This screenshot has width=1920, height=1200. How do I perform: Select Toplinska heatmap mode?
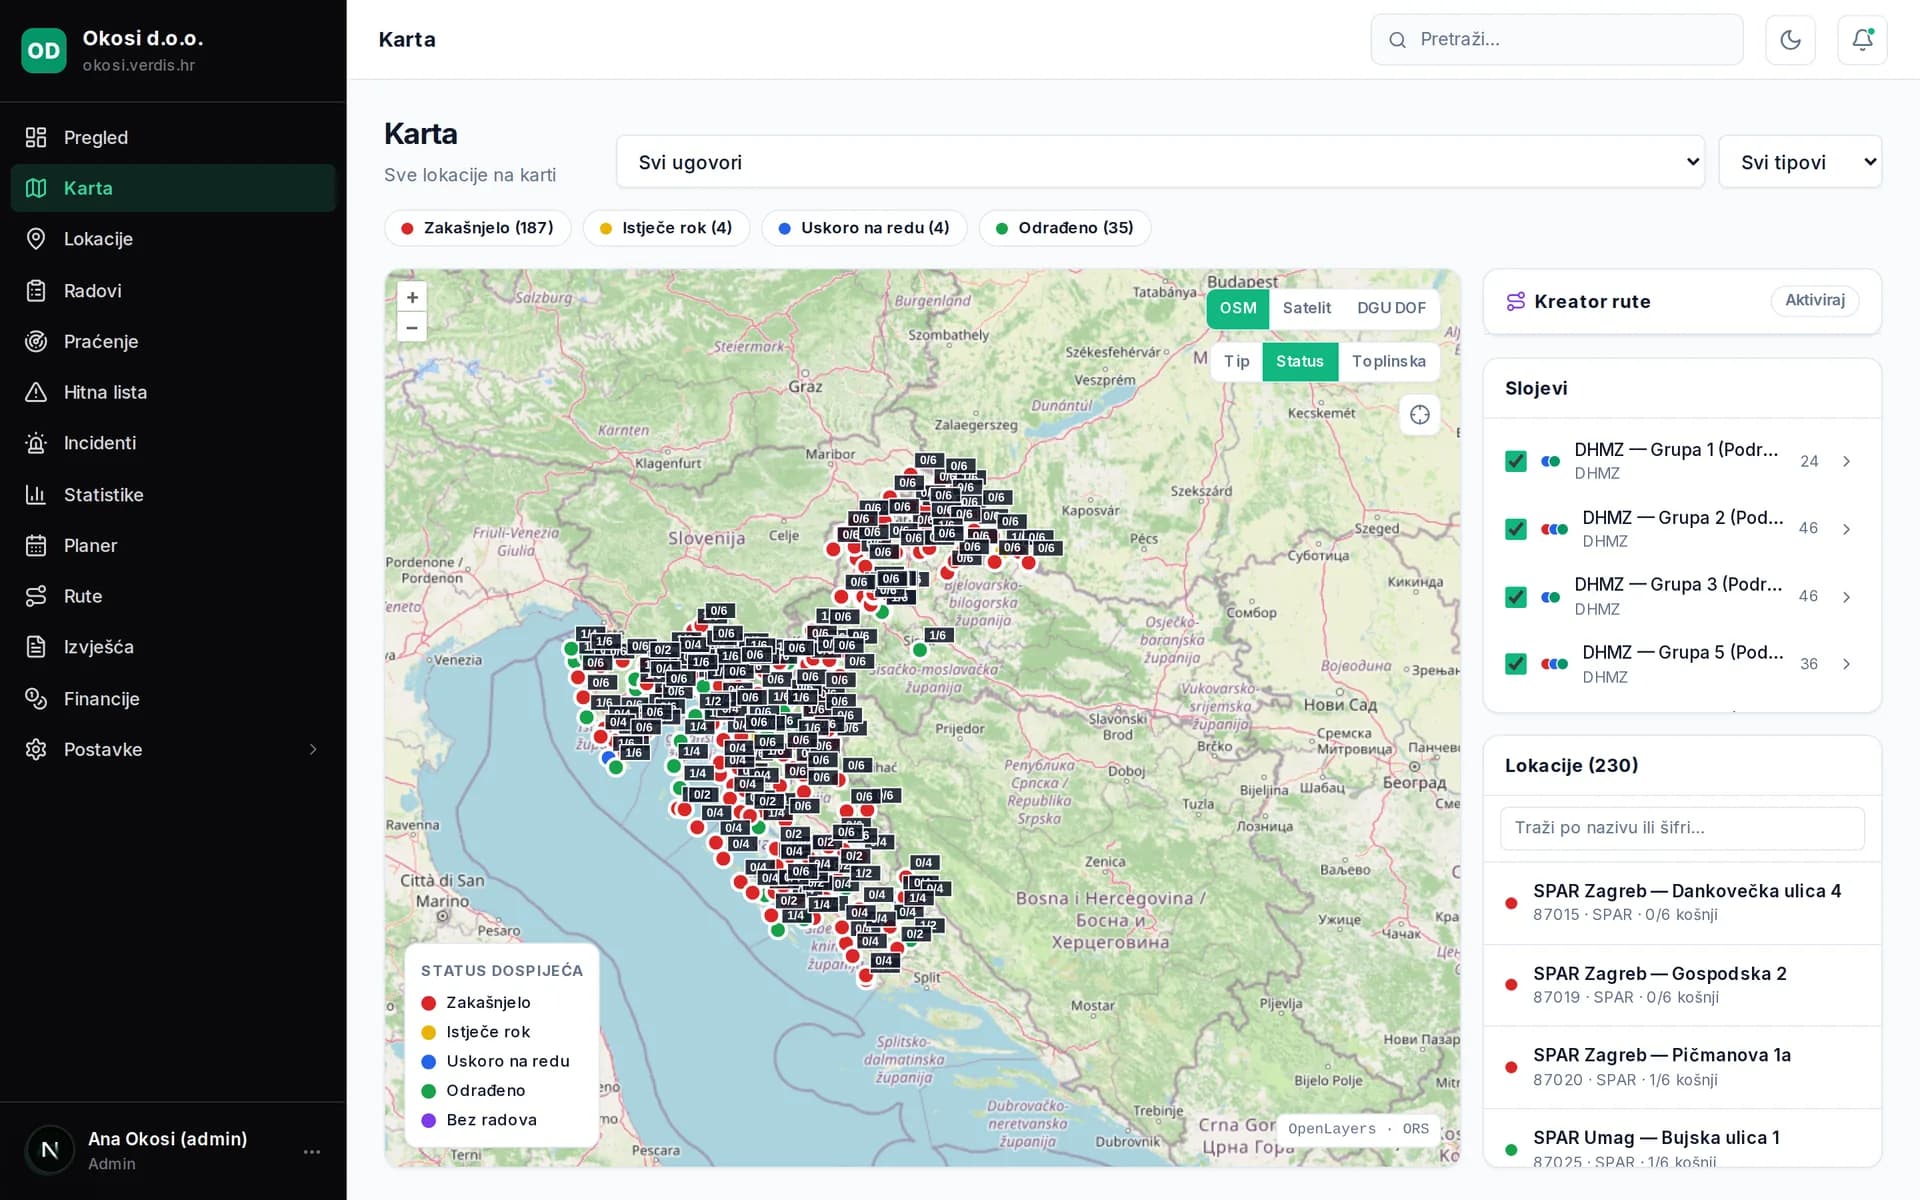(1388, 361)
